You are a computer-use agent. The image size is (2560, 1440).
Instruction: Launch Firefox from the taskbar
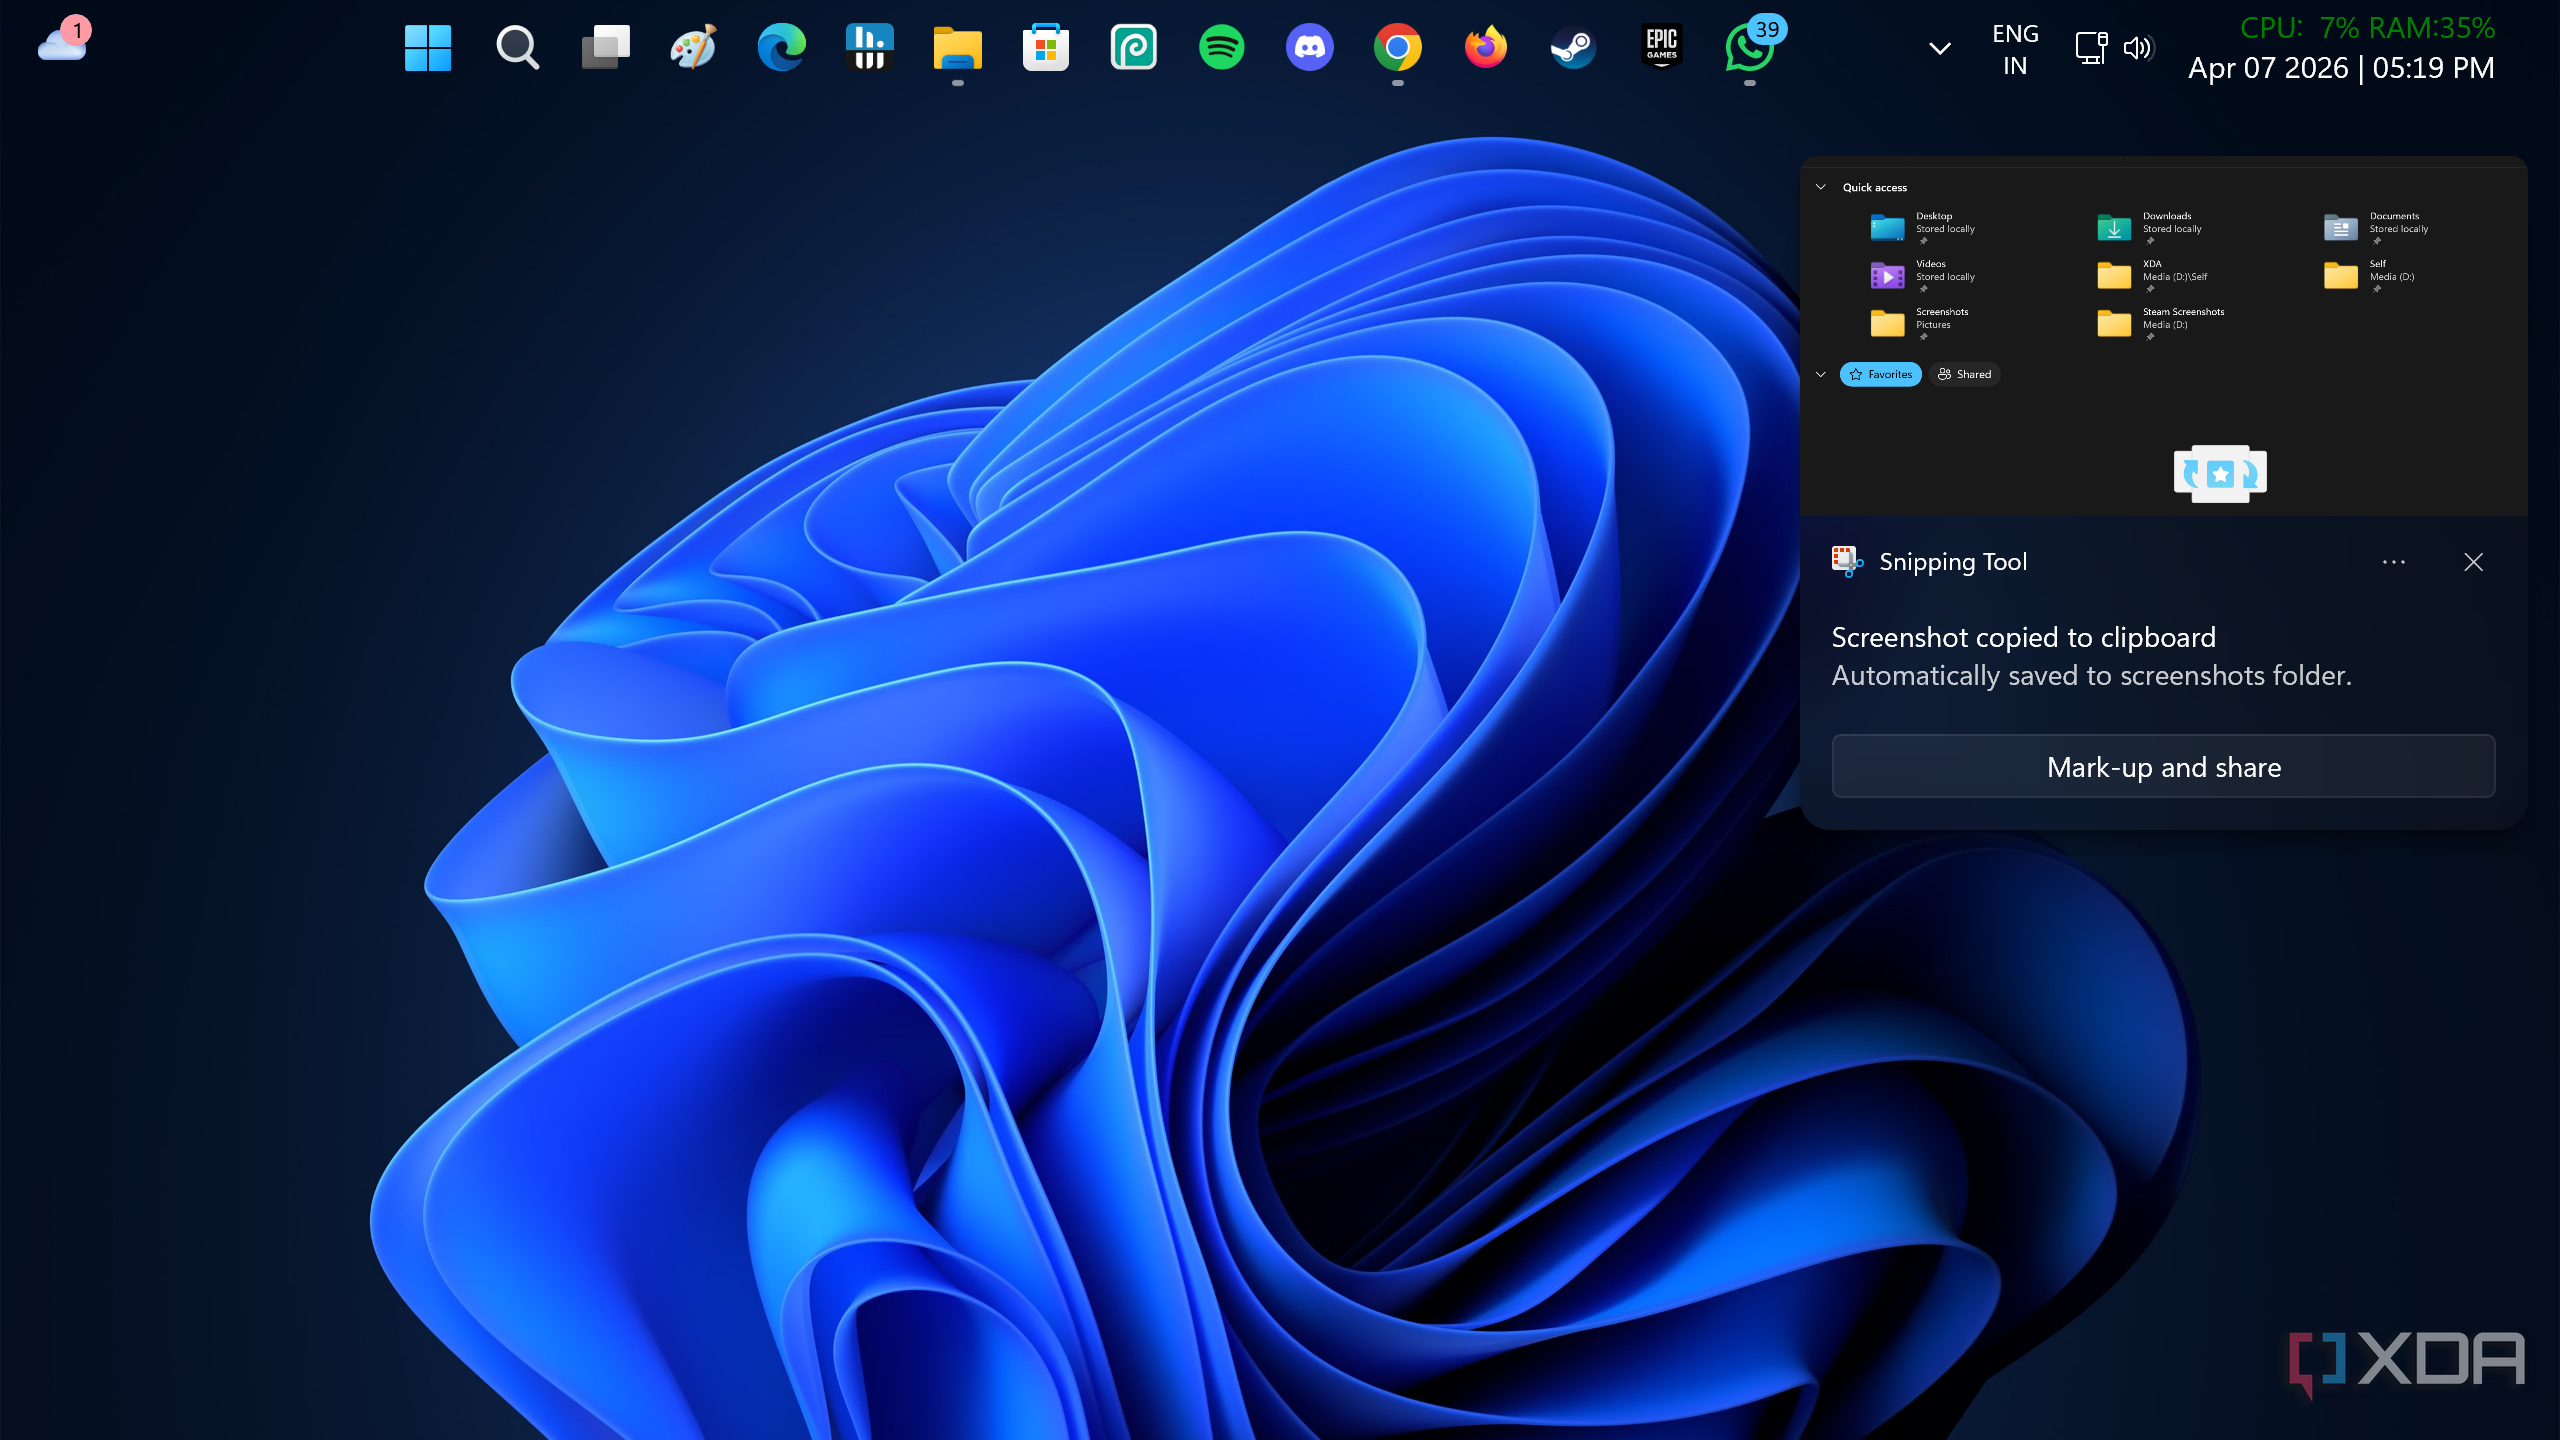(x=1485, y=48)
